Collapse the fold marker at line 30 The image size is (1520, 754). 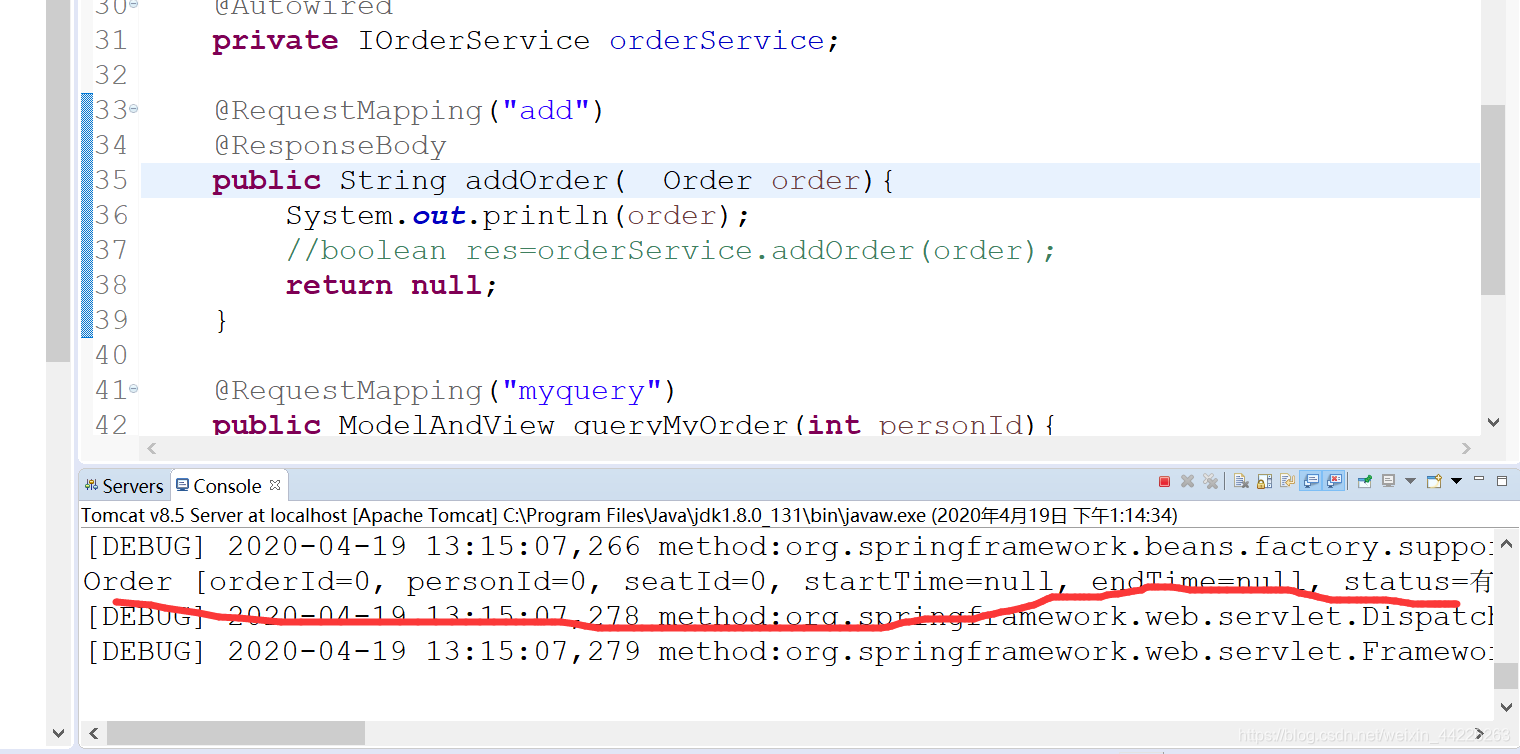[x=134, y=6]
